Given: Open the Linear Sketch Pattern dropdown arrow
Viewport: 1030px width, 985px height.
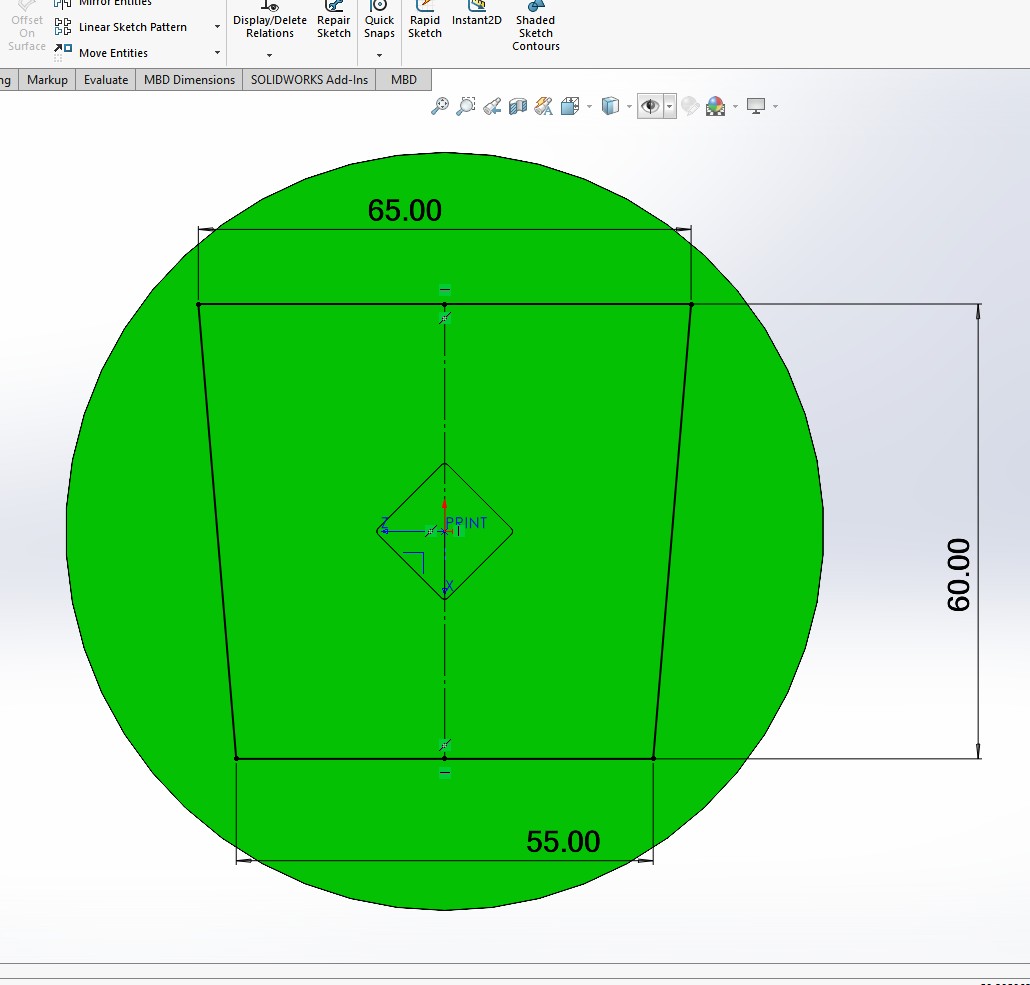Looking at the screenshot, I should tap(217, 27).
